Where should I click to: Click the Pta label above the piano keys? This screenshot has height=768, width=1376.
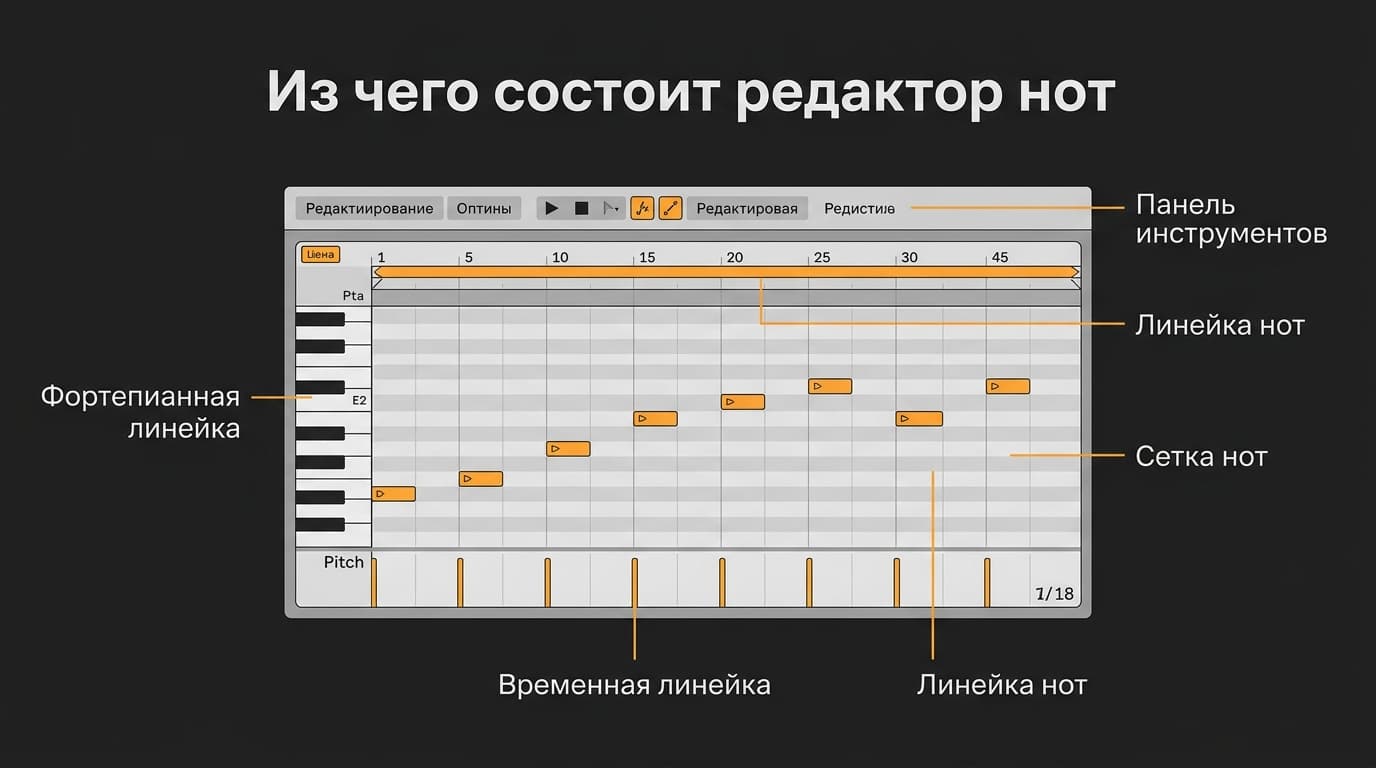click(353, 296)
